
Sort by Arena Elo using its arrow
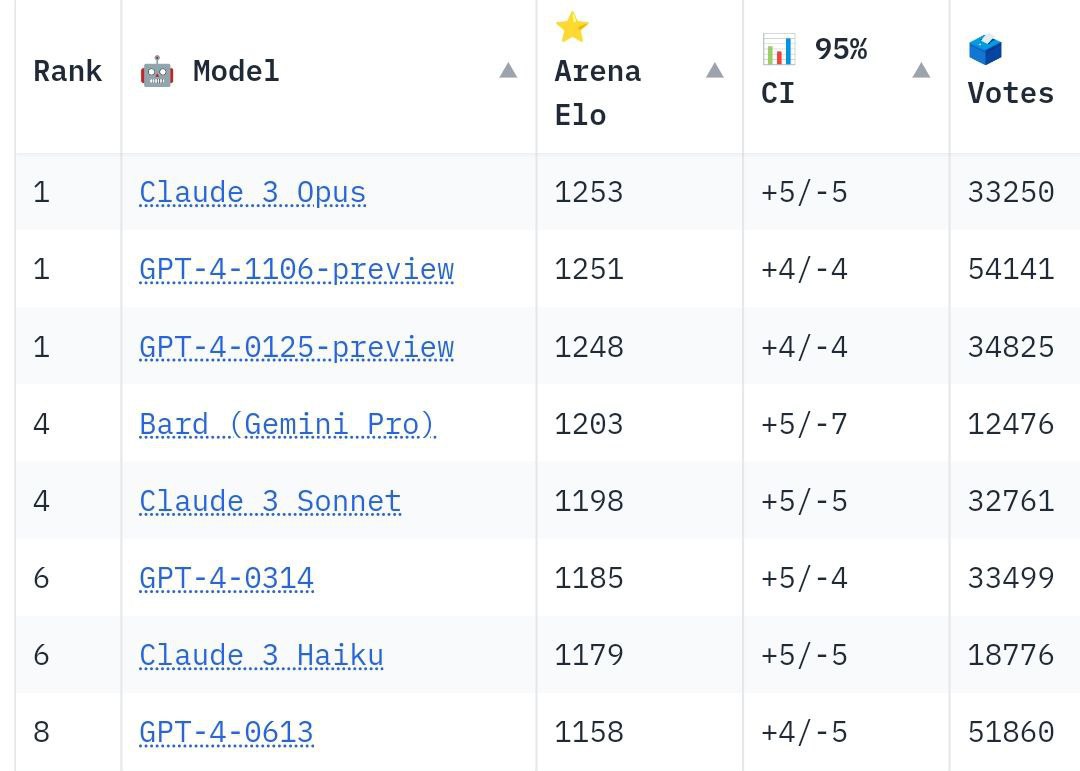[714, 70]
